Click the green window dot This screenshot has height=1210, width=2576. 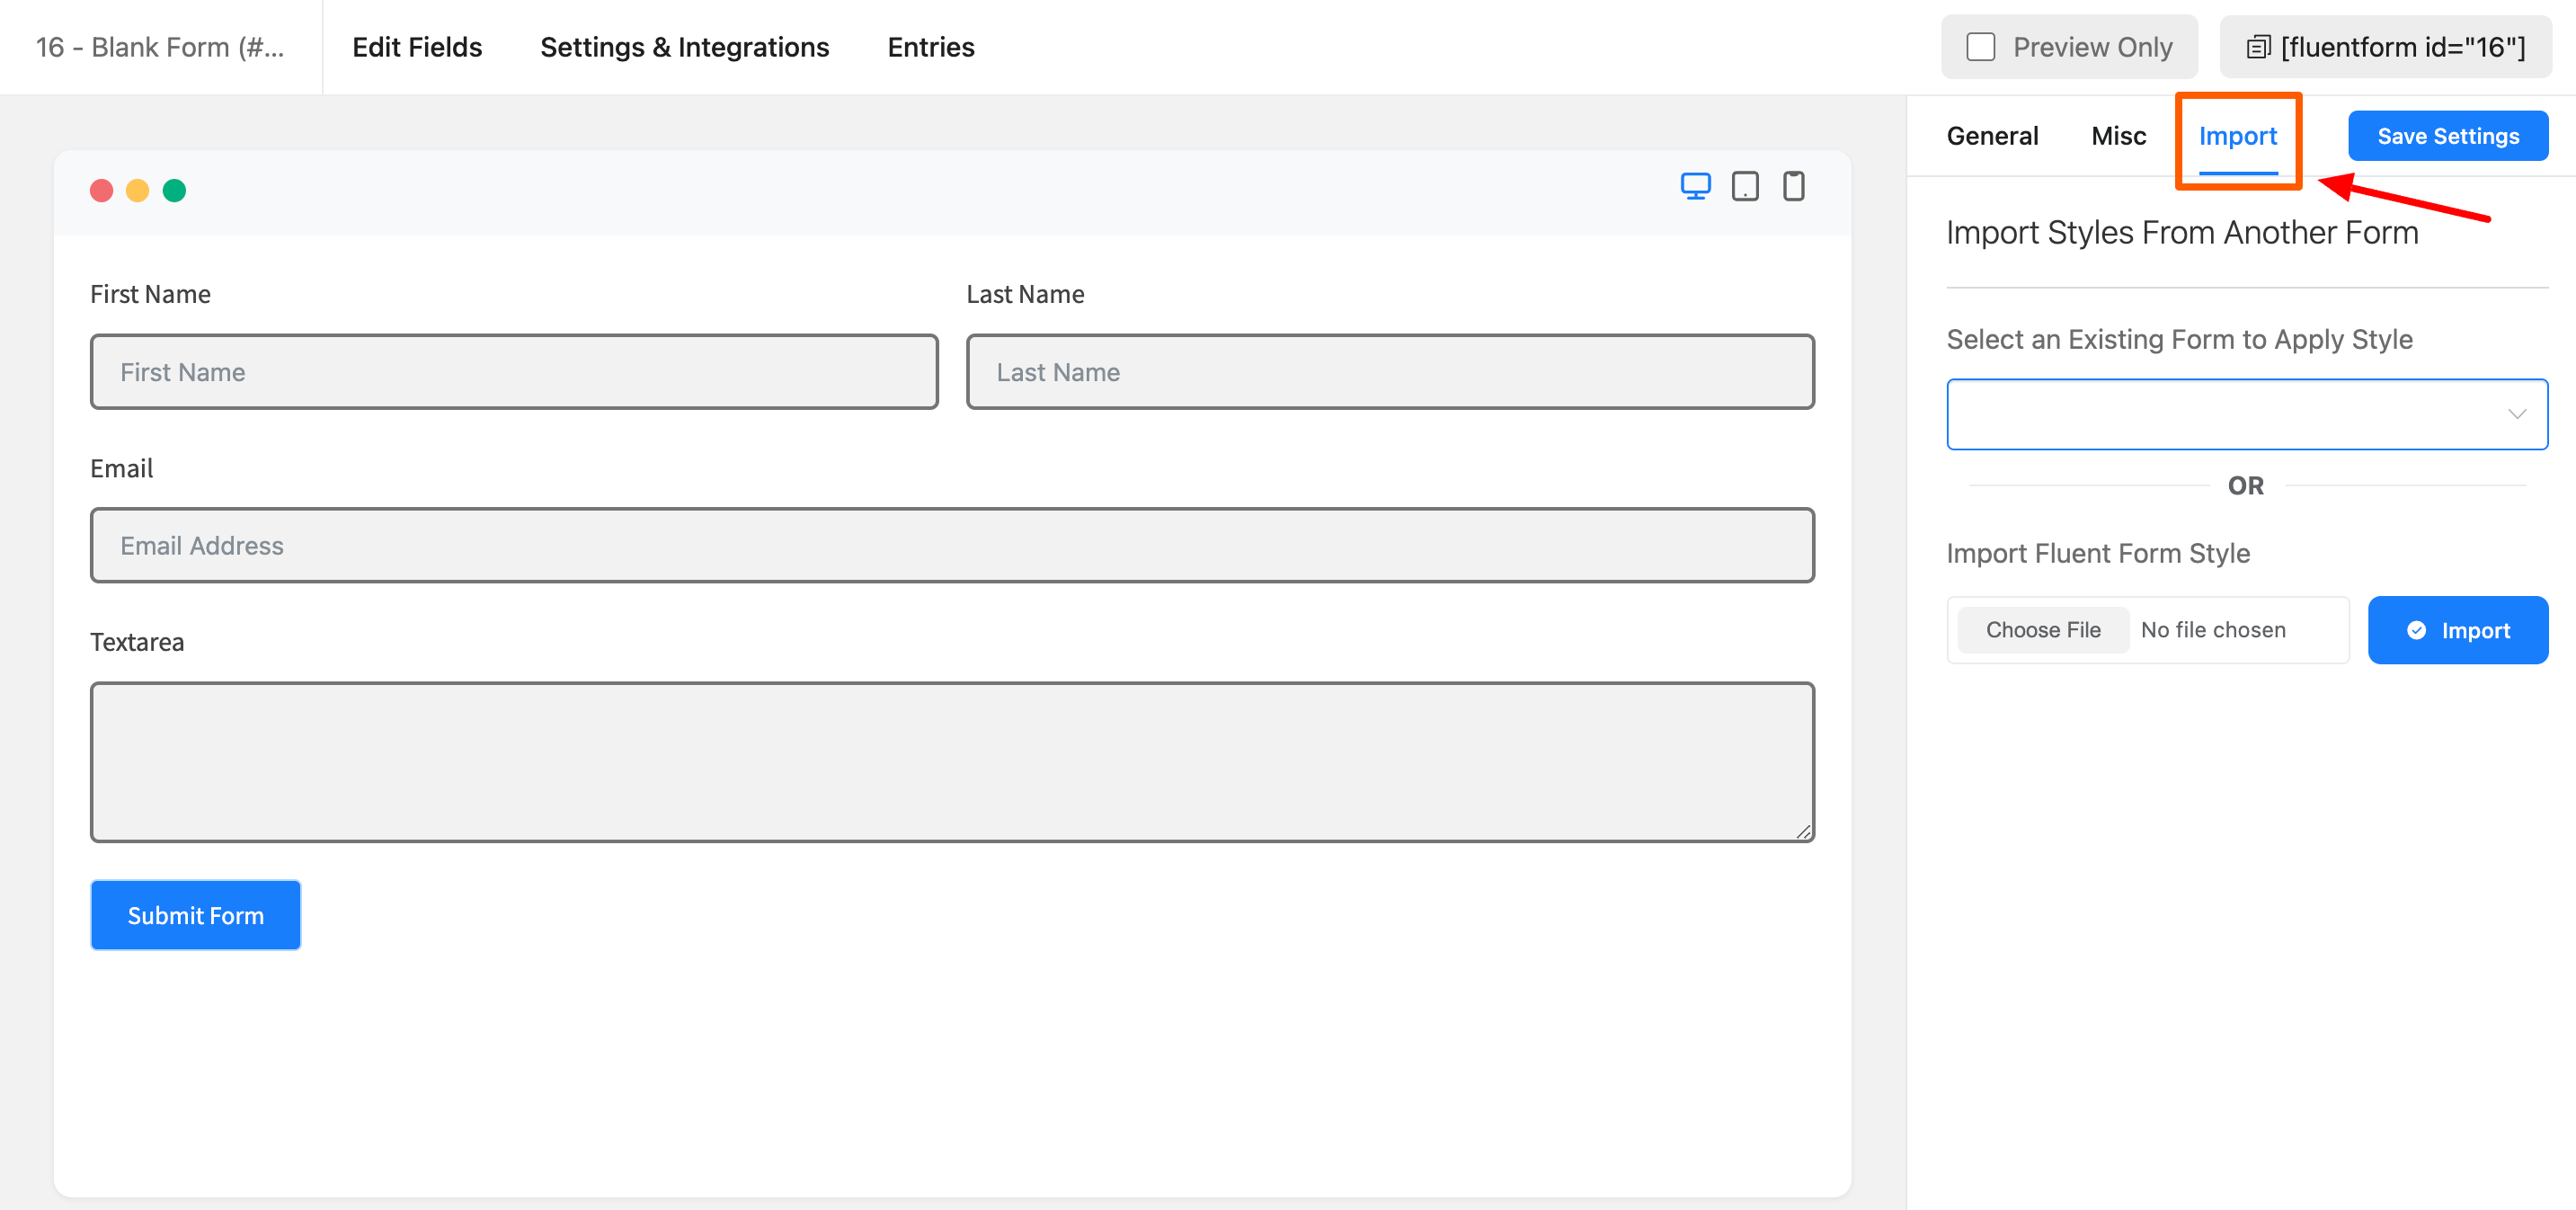tap(174, 190)
